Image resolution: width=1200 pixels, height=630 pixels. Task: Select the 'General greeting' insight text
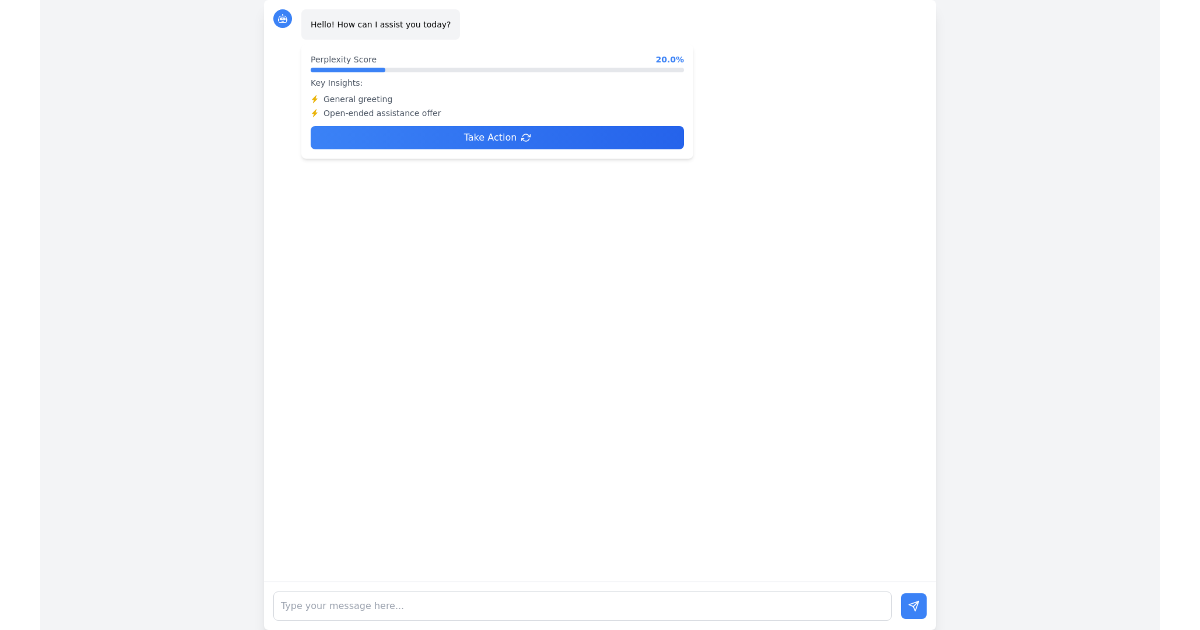click(x=358, y=99)
